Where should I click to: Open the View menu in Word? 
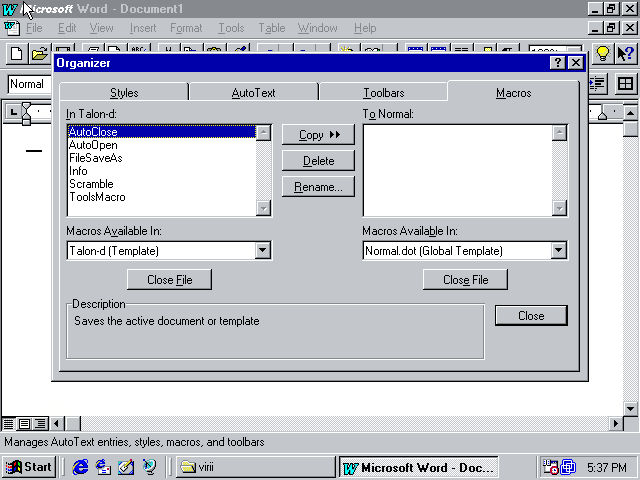[102, 28]
